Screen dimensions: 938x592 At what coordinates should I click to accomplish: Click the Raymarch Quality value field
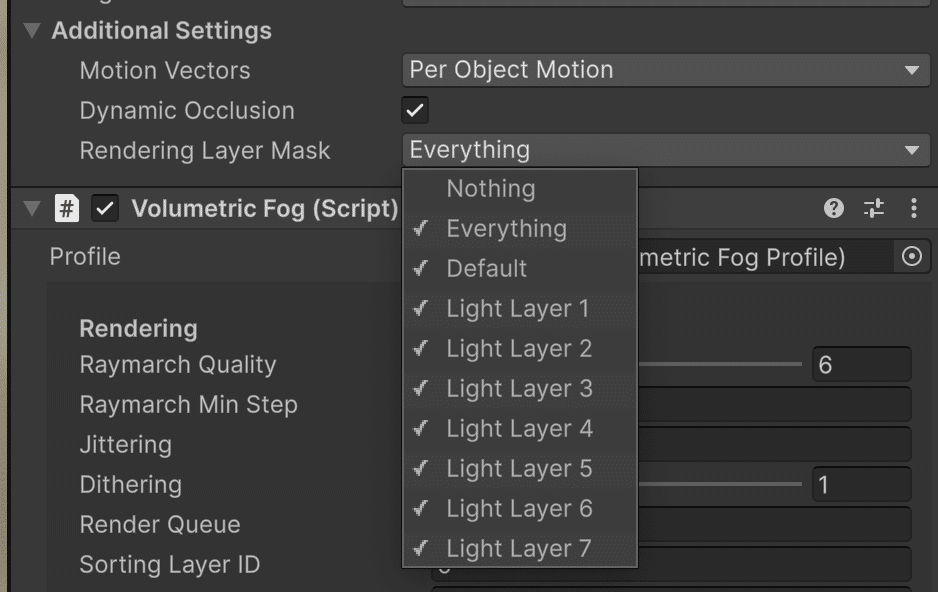coord(860,365)
